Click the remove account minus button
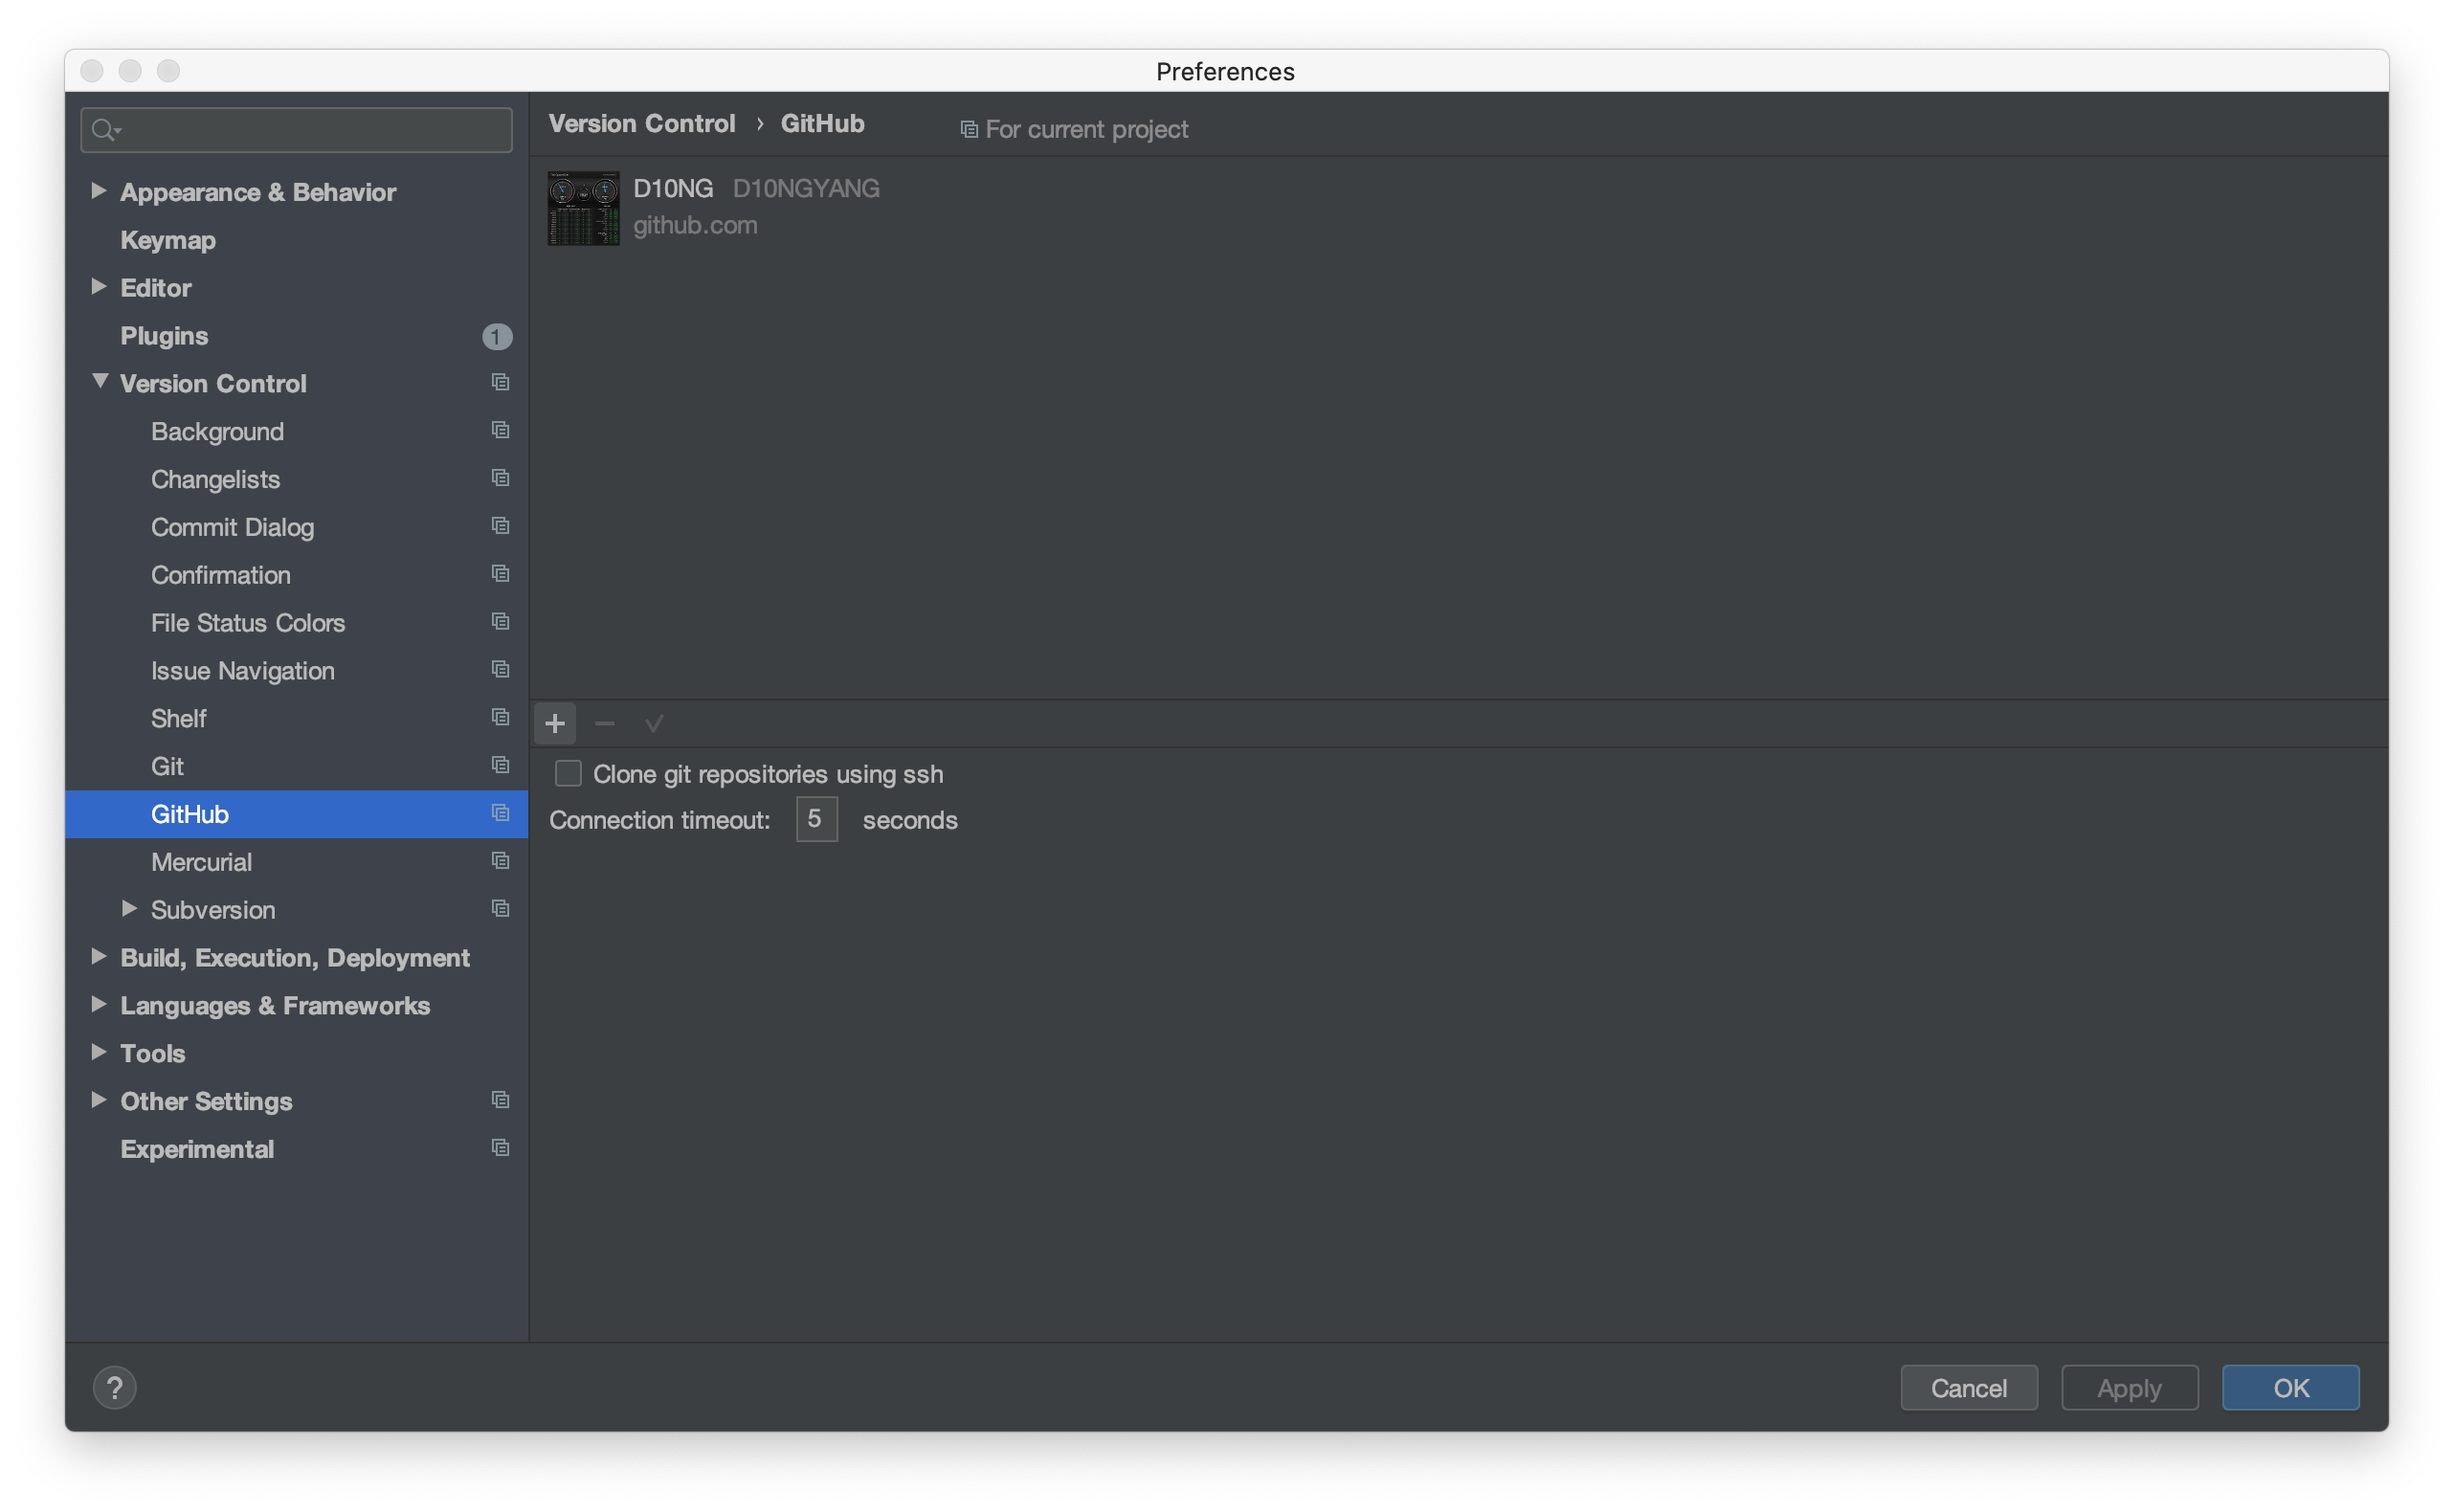 604,723
